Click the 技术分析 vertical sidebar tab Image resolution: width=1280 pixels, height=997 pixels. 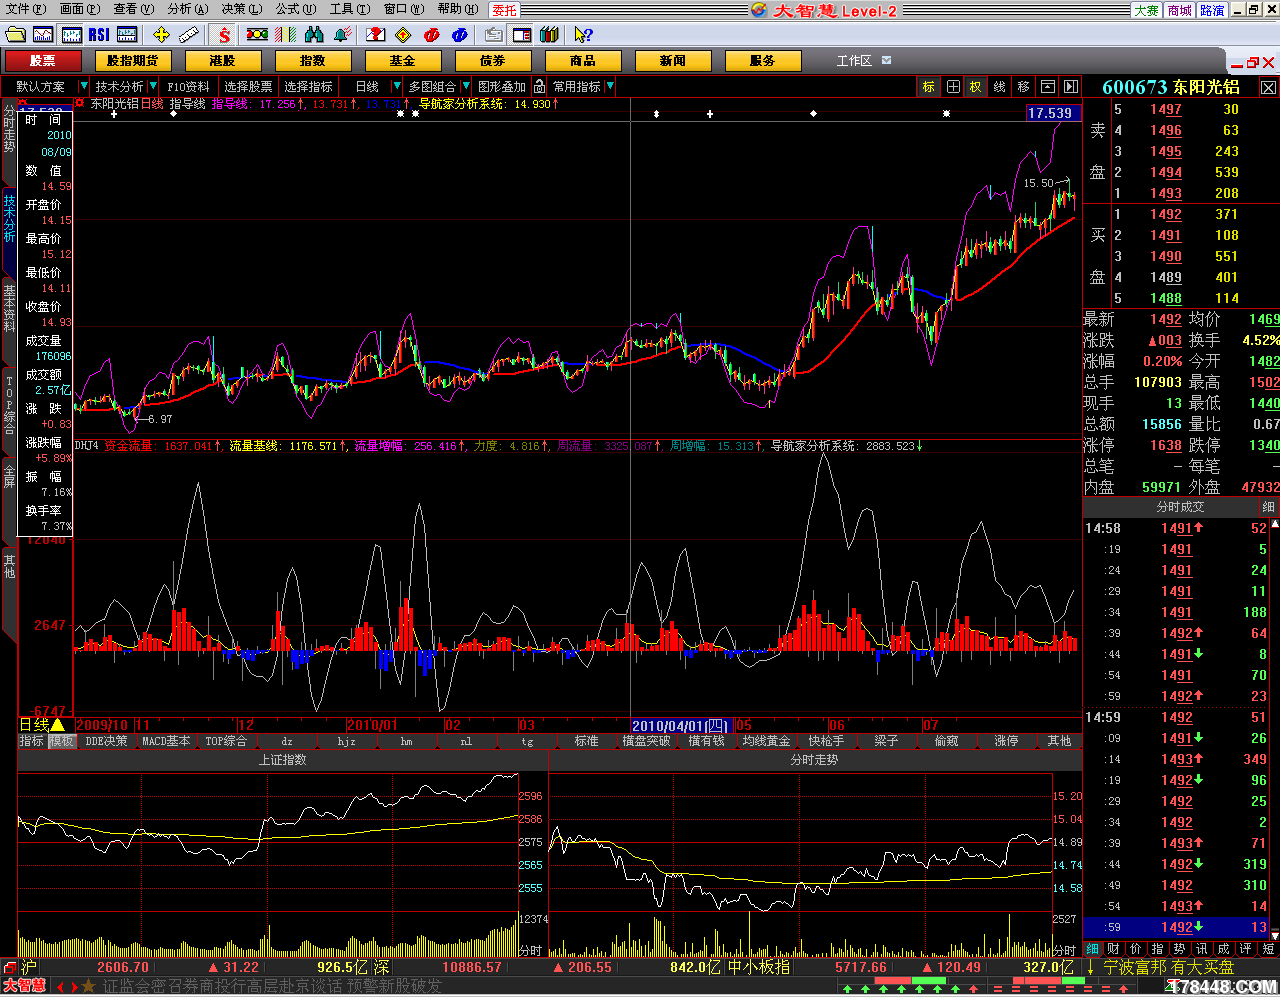pyautogui.click(x=9, y=218)
